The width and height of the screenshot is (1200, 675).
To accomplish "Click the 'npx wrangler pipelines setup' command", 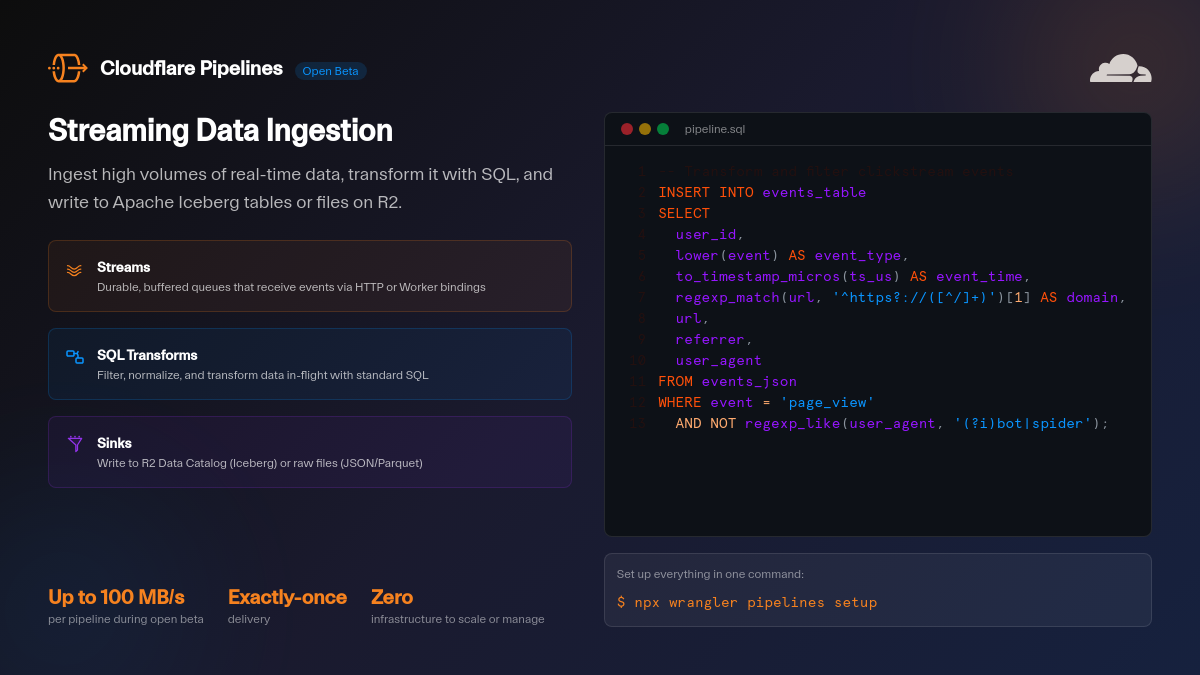I will (756, 602).
